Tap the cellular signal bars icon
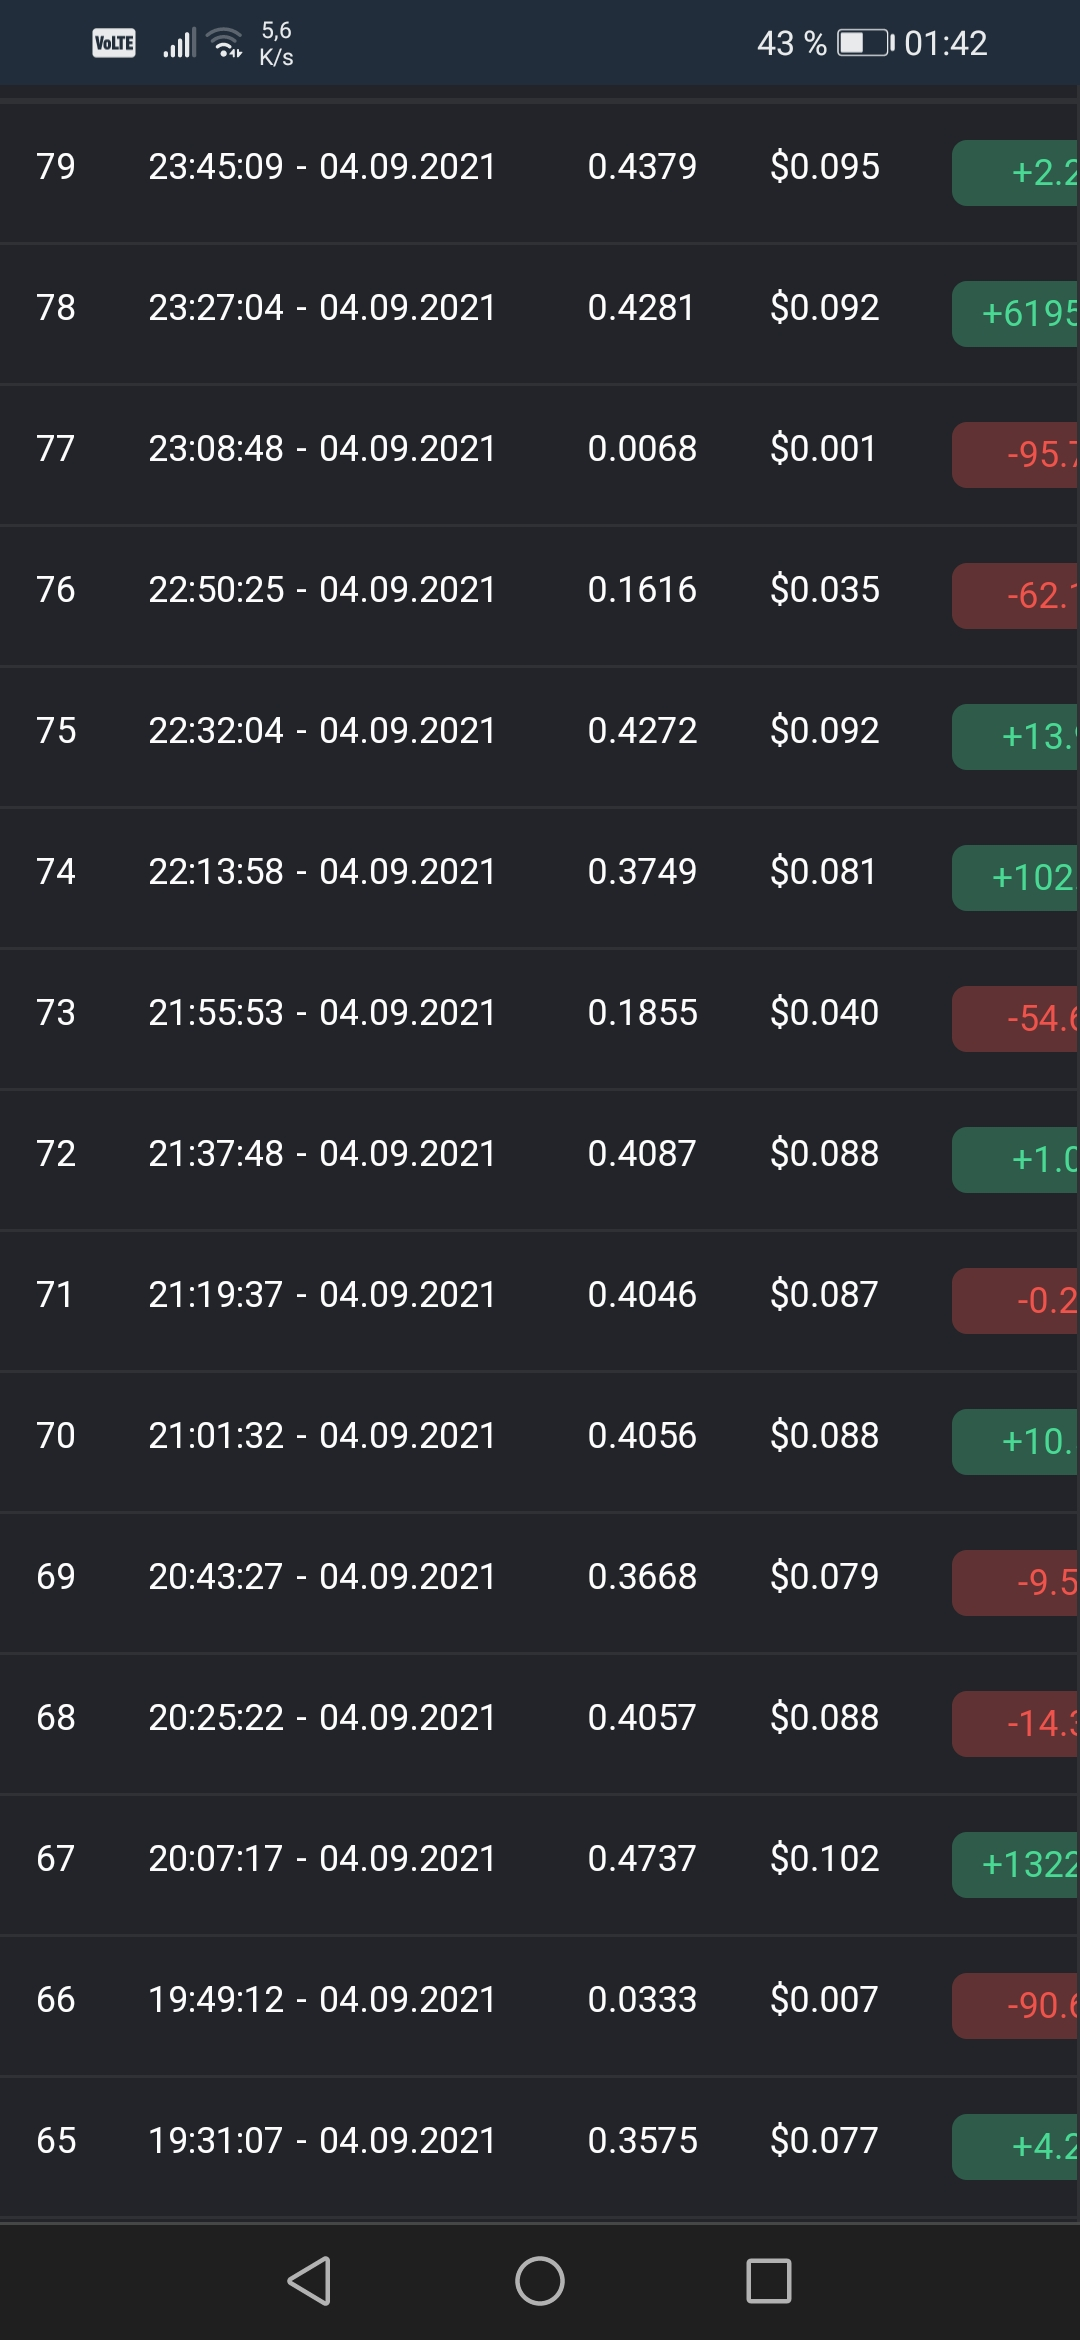This screenshot has height=2340, width=1080. (x=179, y=44)
